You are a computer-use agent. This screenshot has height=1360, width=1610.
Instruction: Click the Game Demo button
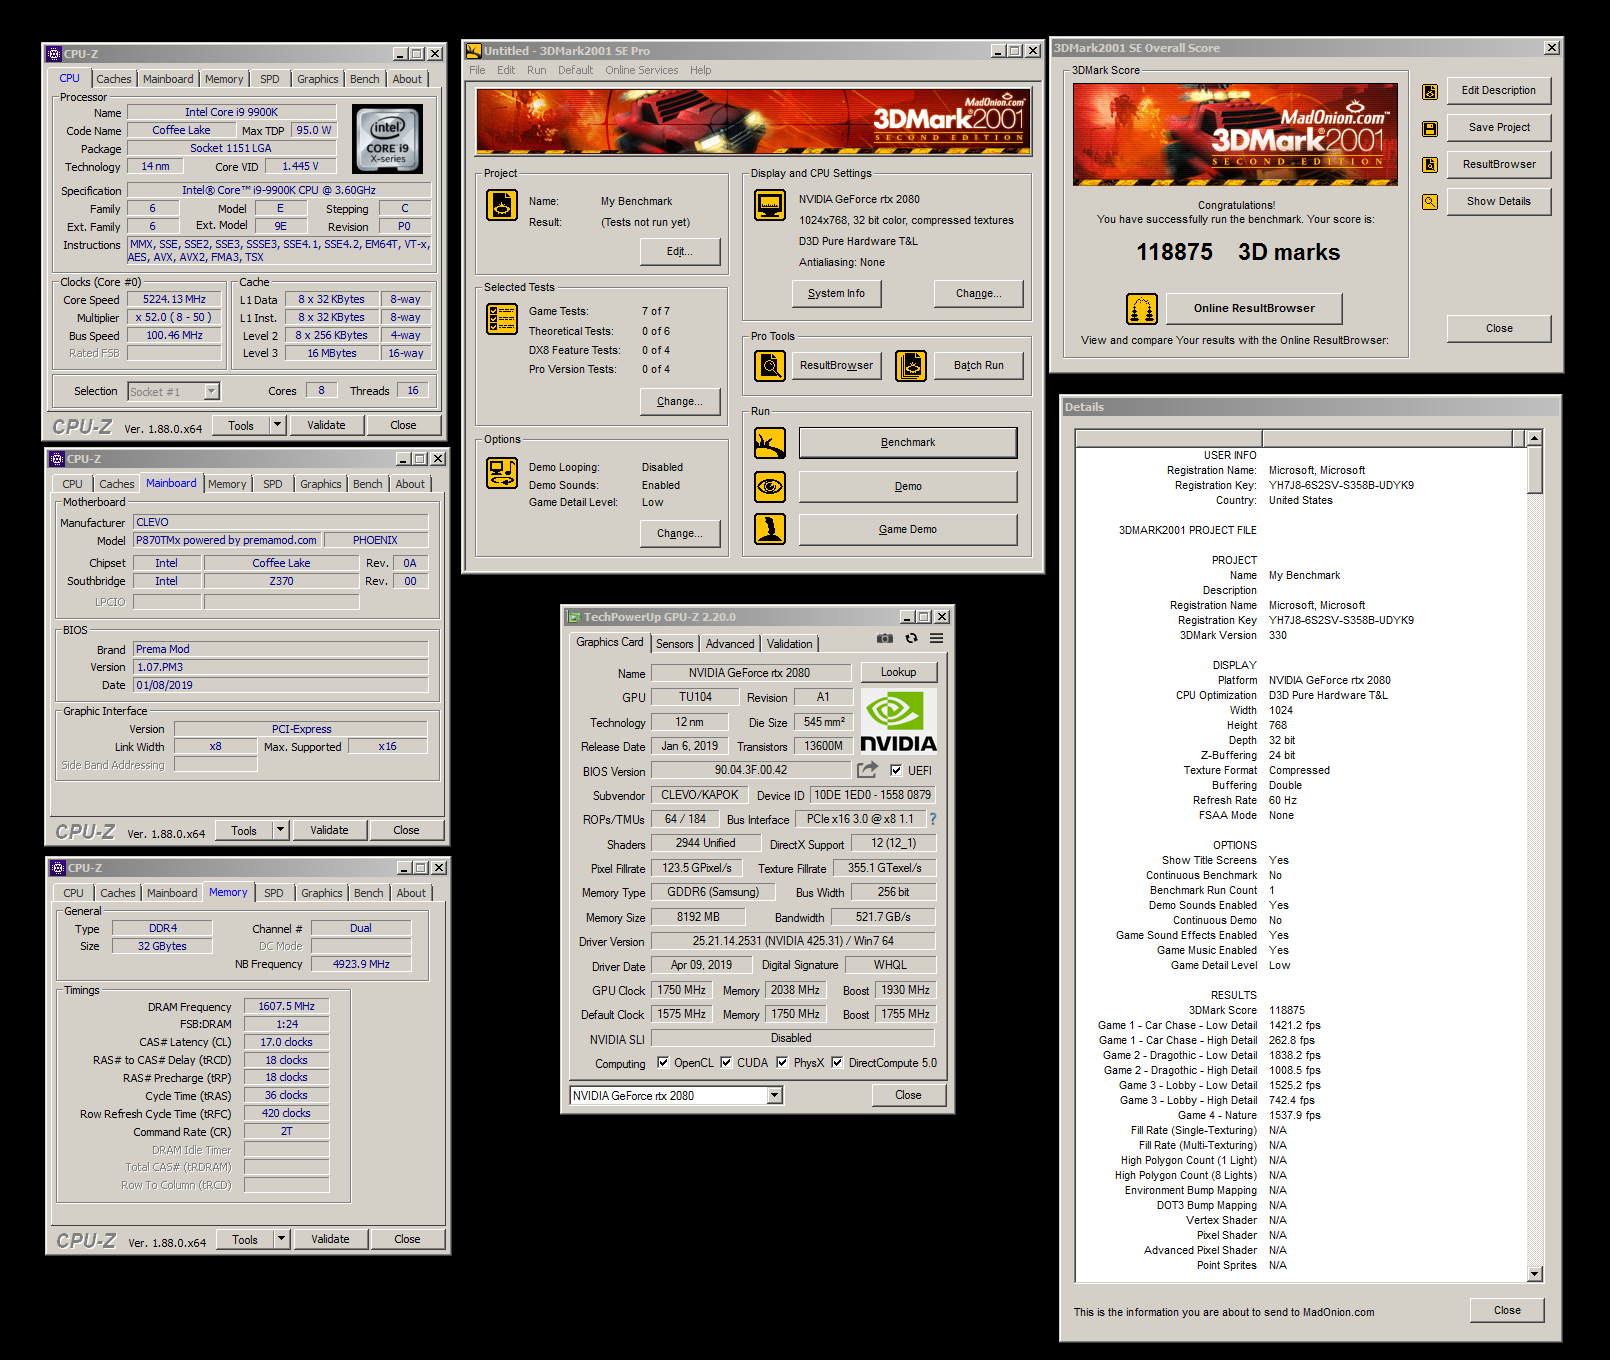tap(908, 530)
